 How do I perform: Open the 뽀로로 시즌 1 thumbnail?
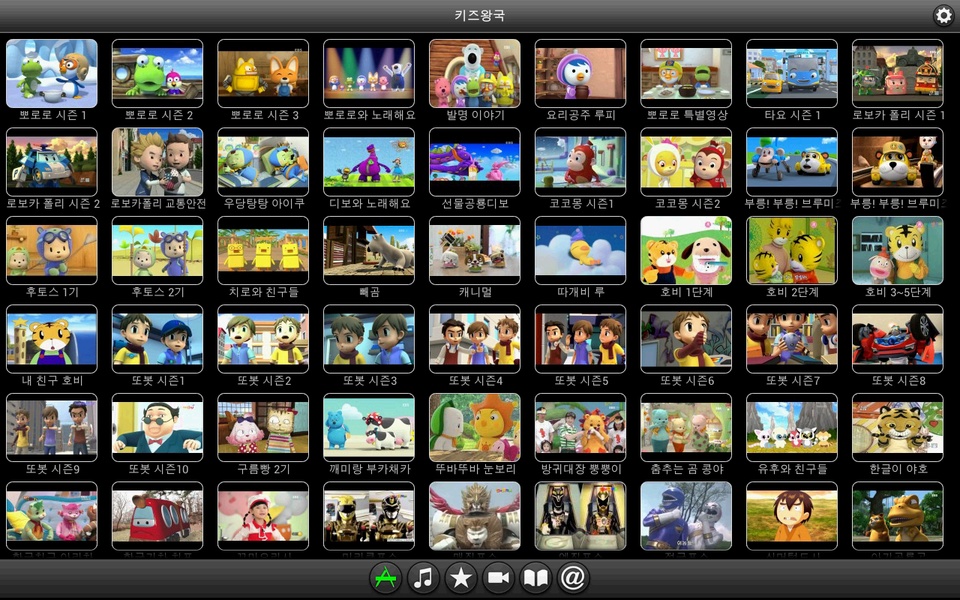(x=52, y=73)
